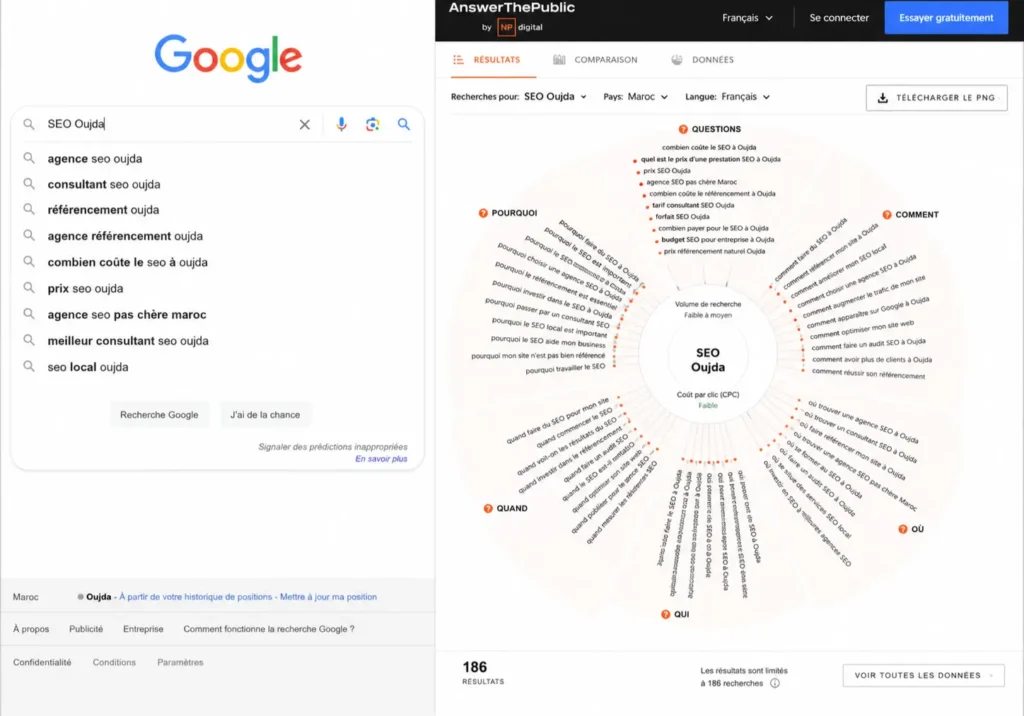Click the magnifier icon beside 'seo local oujda'
The width and height of the screenshot is (1024, 716).
[29, 366]
